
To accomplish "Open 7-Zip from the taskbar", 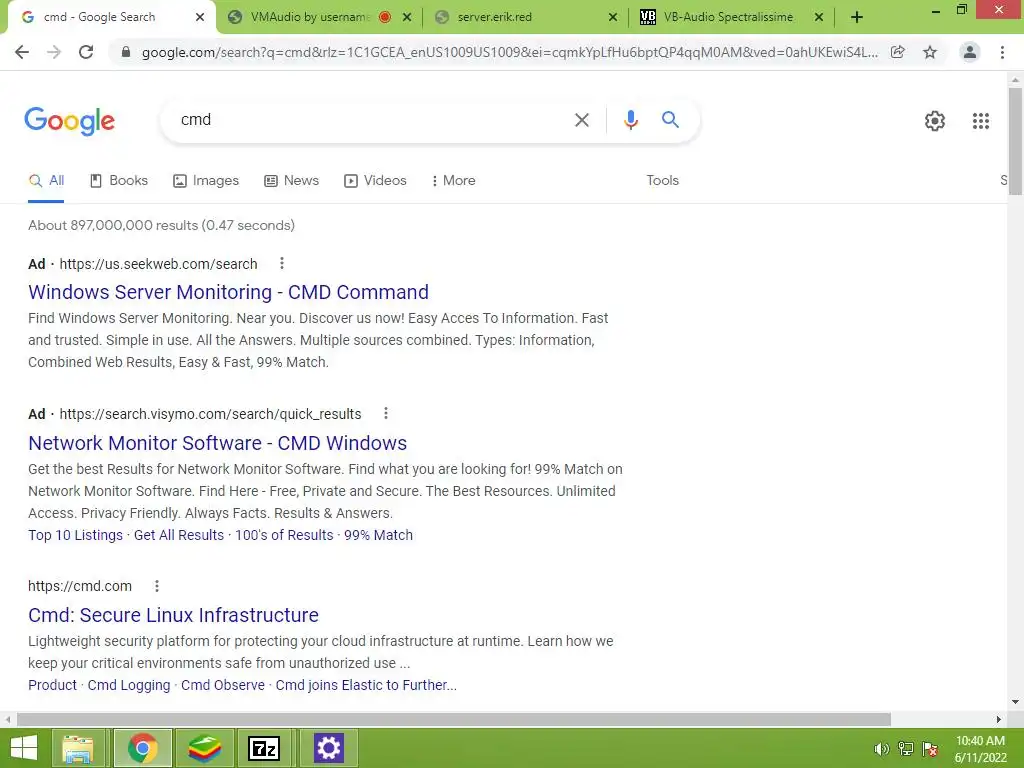I will [264, 748].
